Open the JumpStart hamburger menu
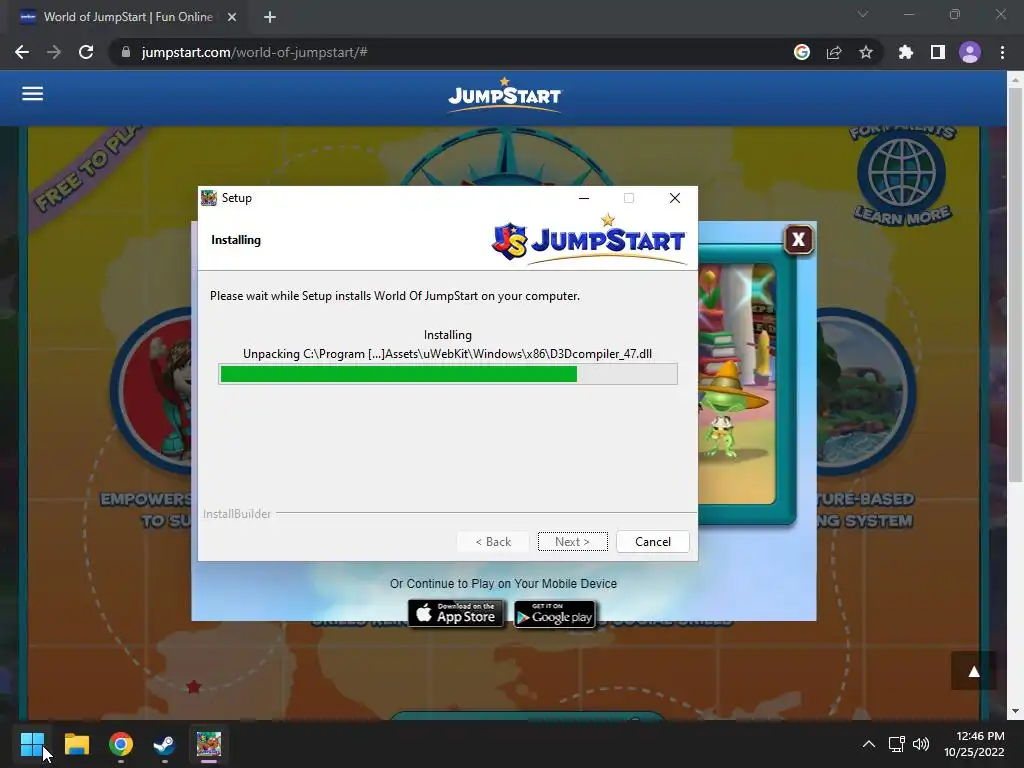 pyautogui.click(x=32, y=94)
